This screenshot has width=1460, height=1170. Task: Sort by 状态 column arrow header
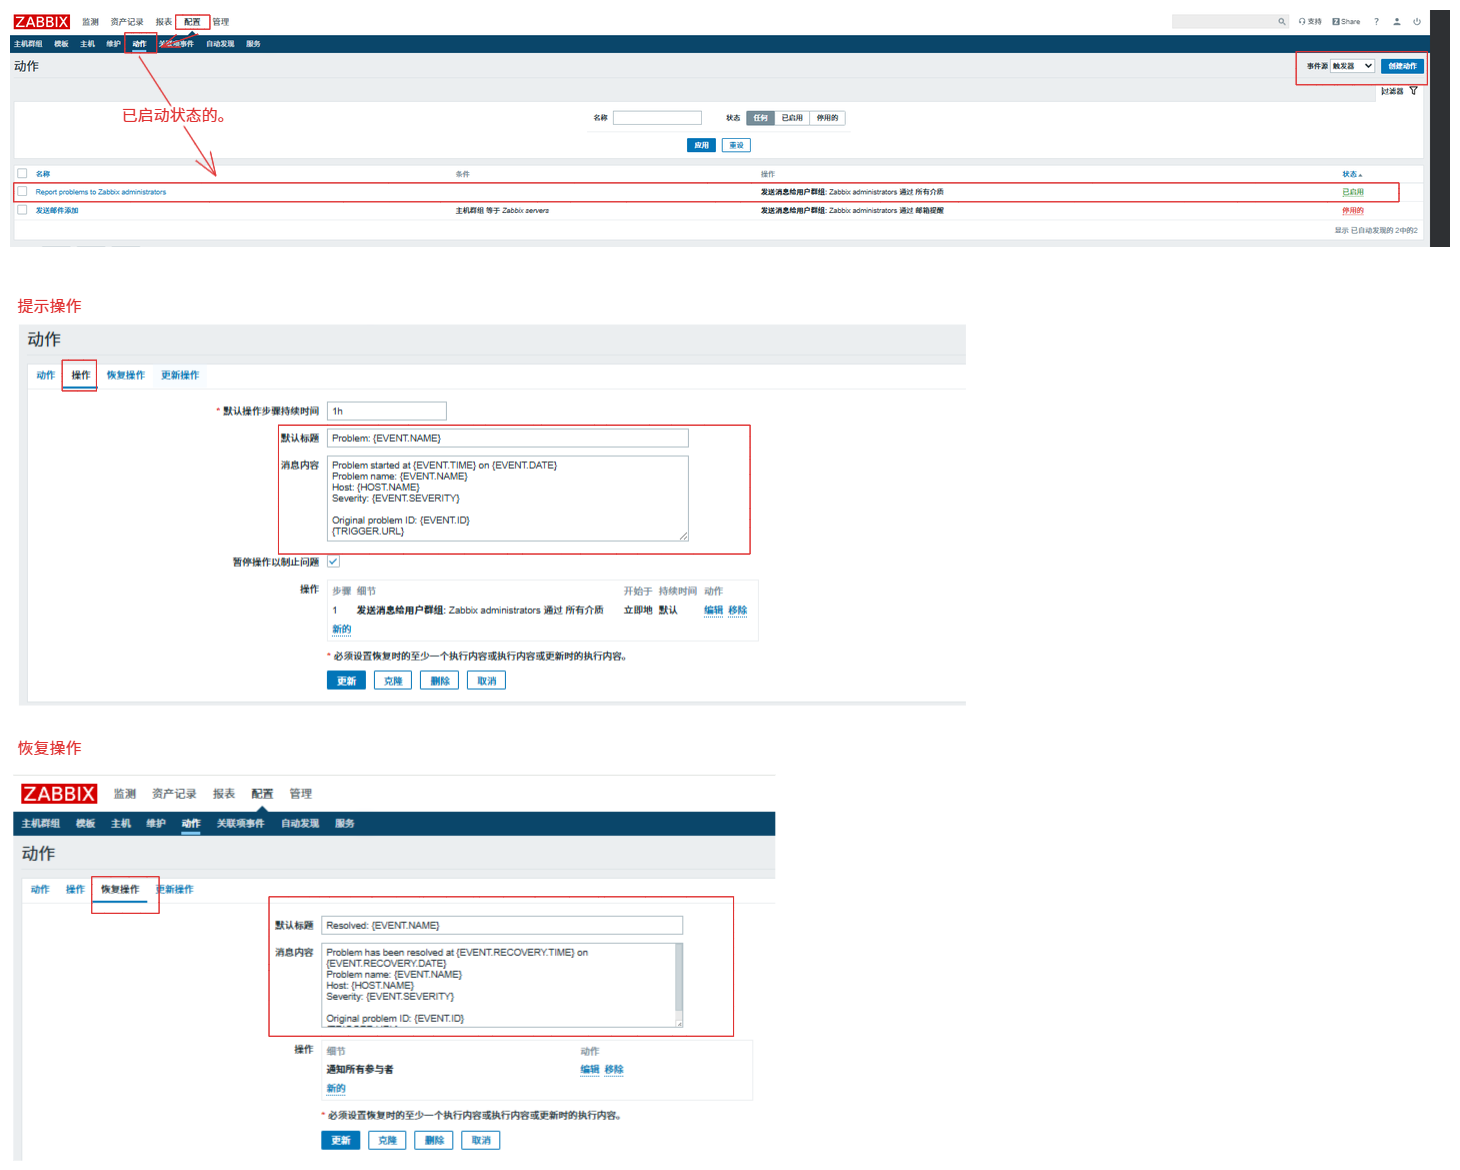tap(1352, 174)
